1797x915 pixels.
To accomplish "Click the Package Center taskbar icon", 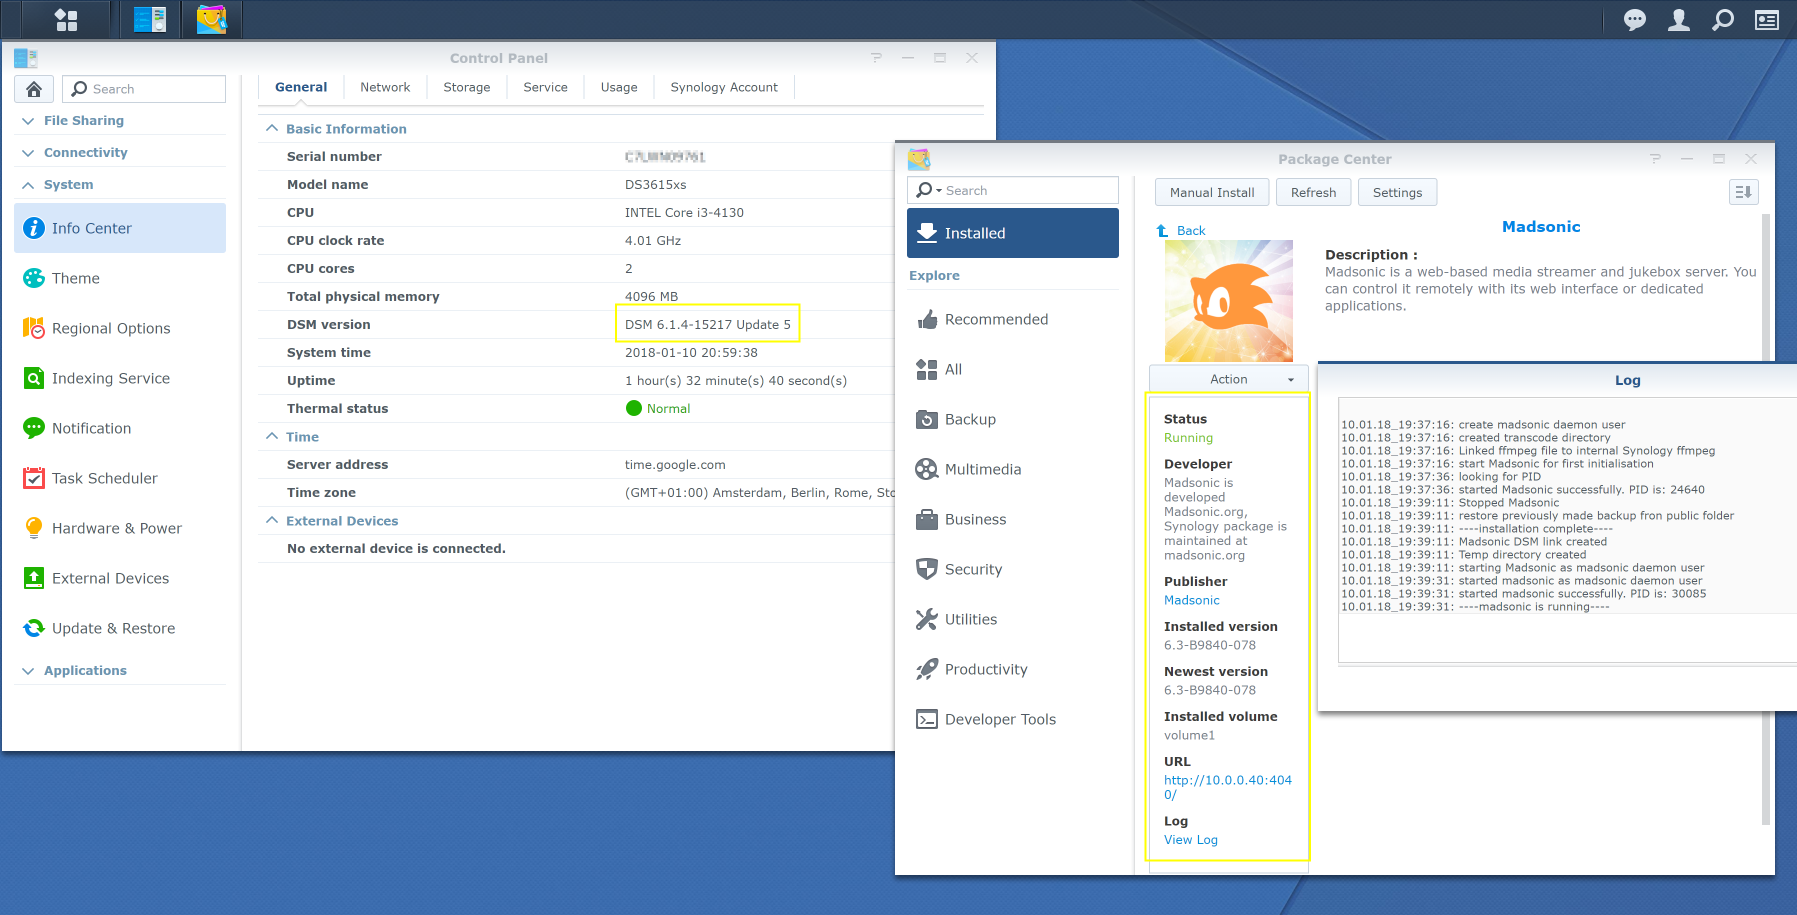I will pos(211,20).
